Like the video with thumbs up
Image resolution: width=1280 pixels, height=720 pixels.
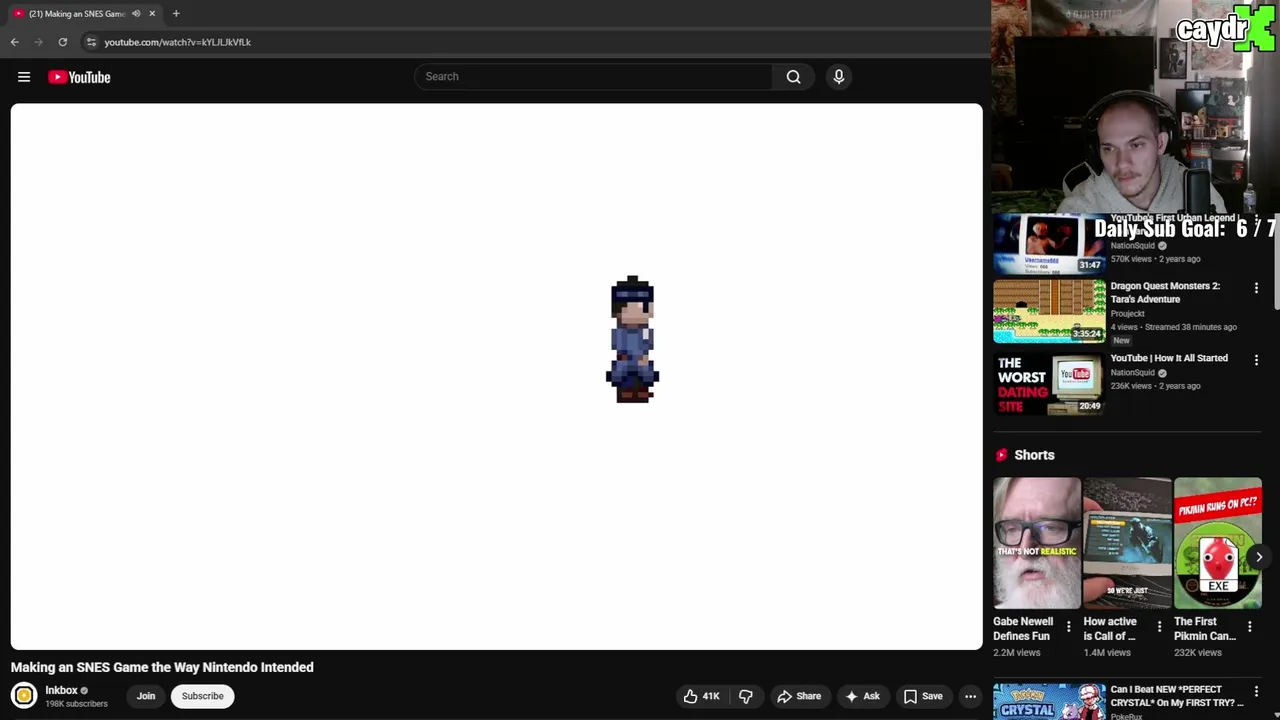click(x=701, y=696)
